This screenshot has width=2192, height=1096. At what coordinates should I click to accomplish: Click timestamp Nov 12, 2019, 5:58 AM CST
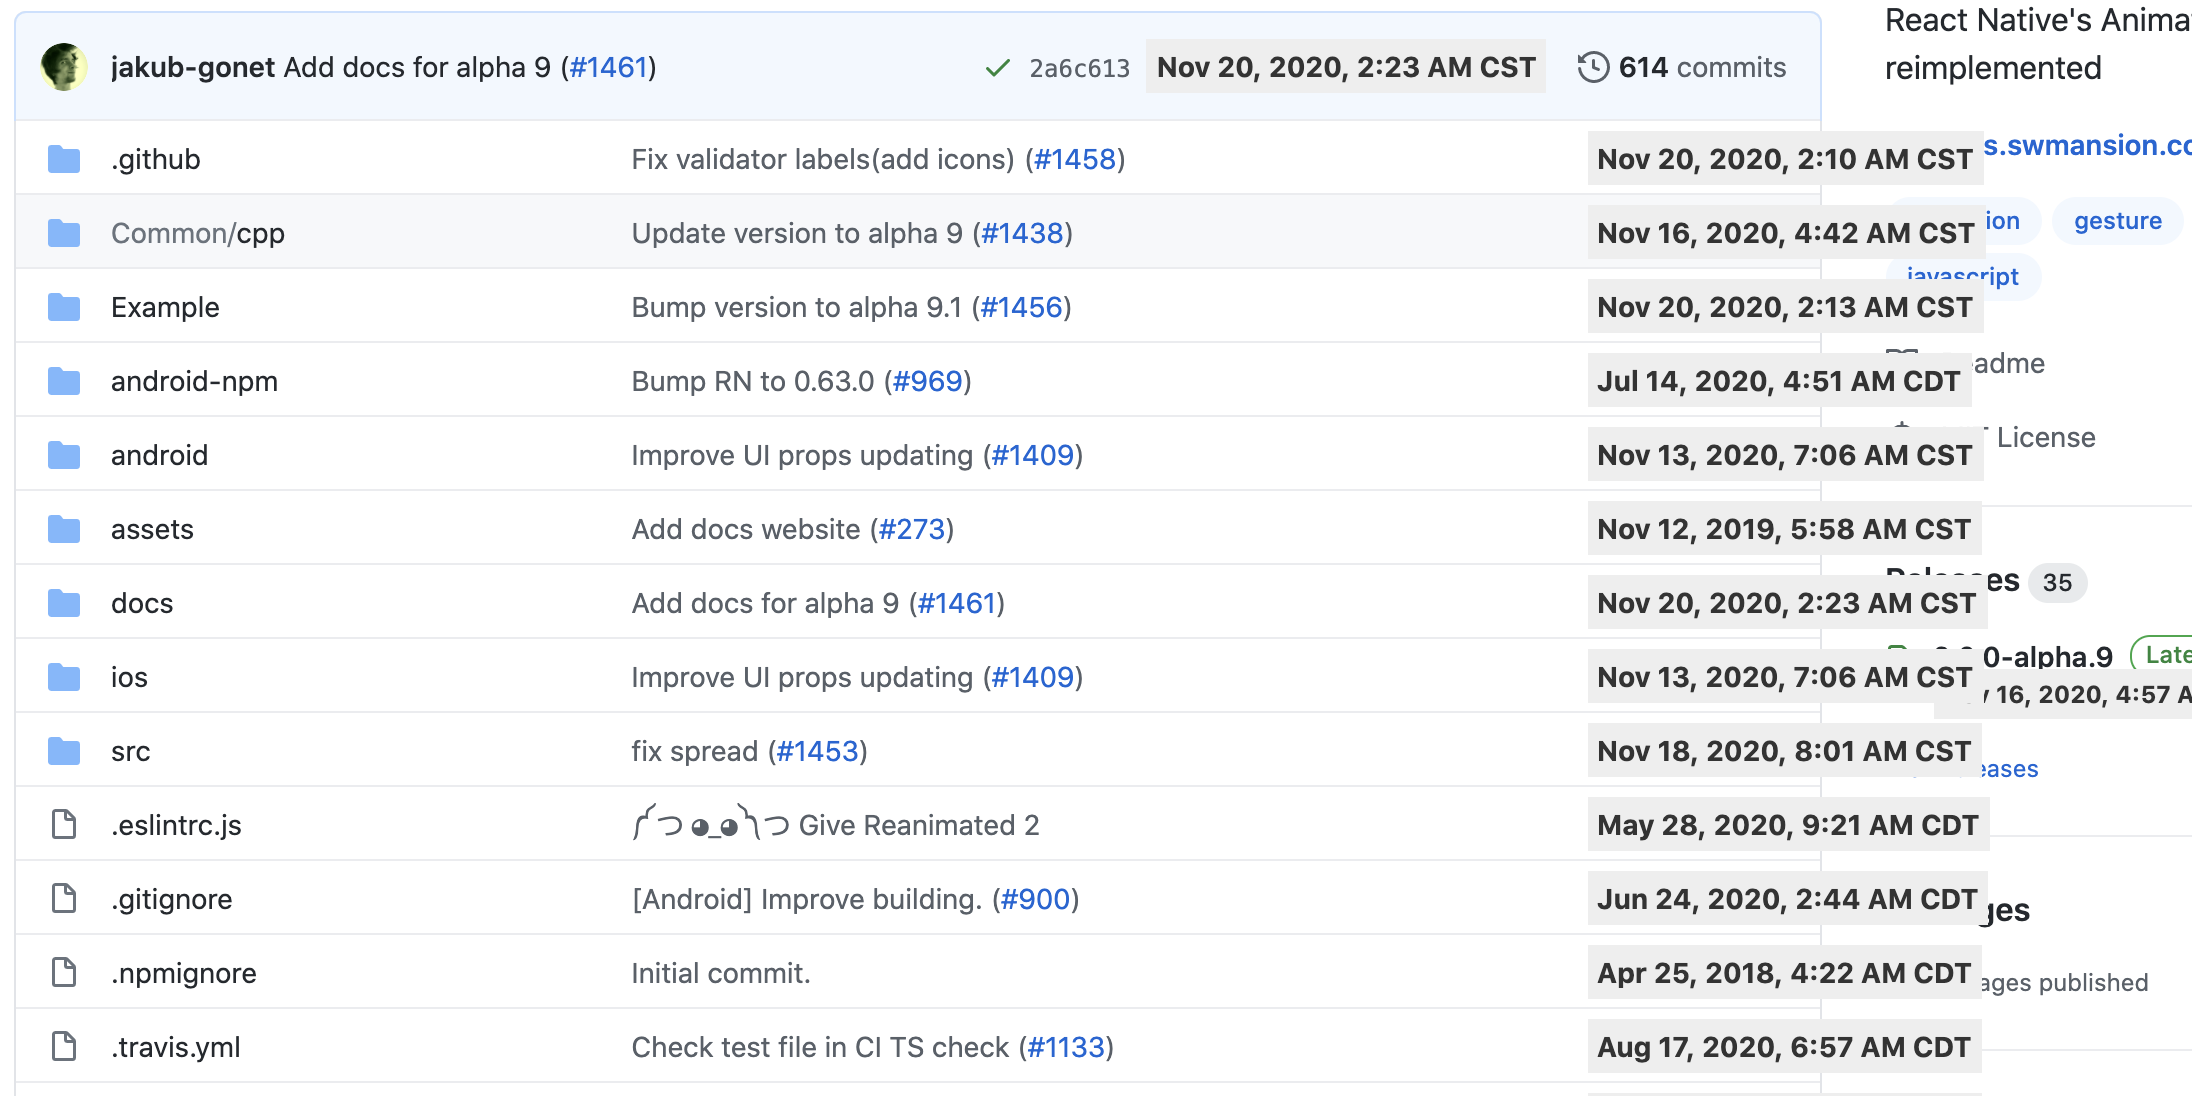point(1784,529)
